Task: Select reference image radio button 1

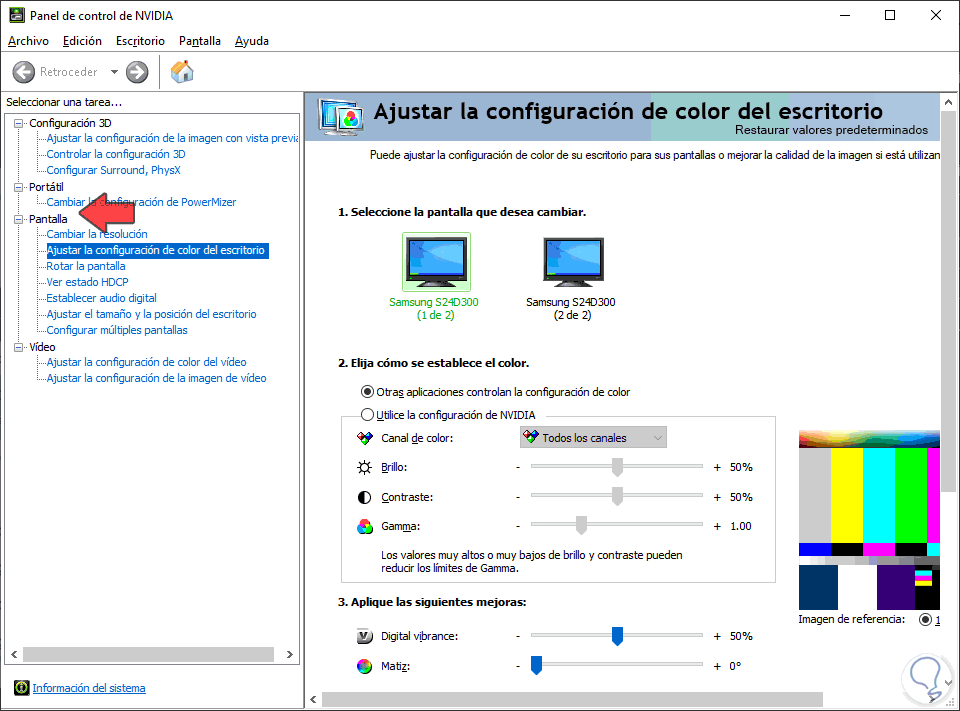Action: pos(925,620)
